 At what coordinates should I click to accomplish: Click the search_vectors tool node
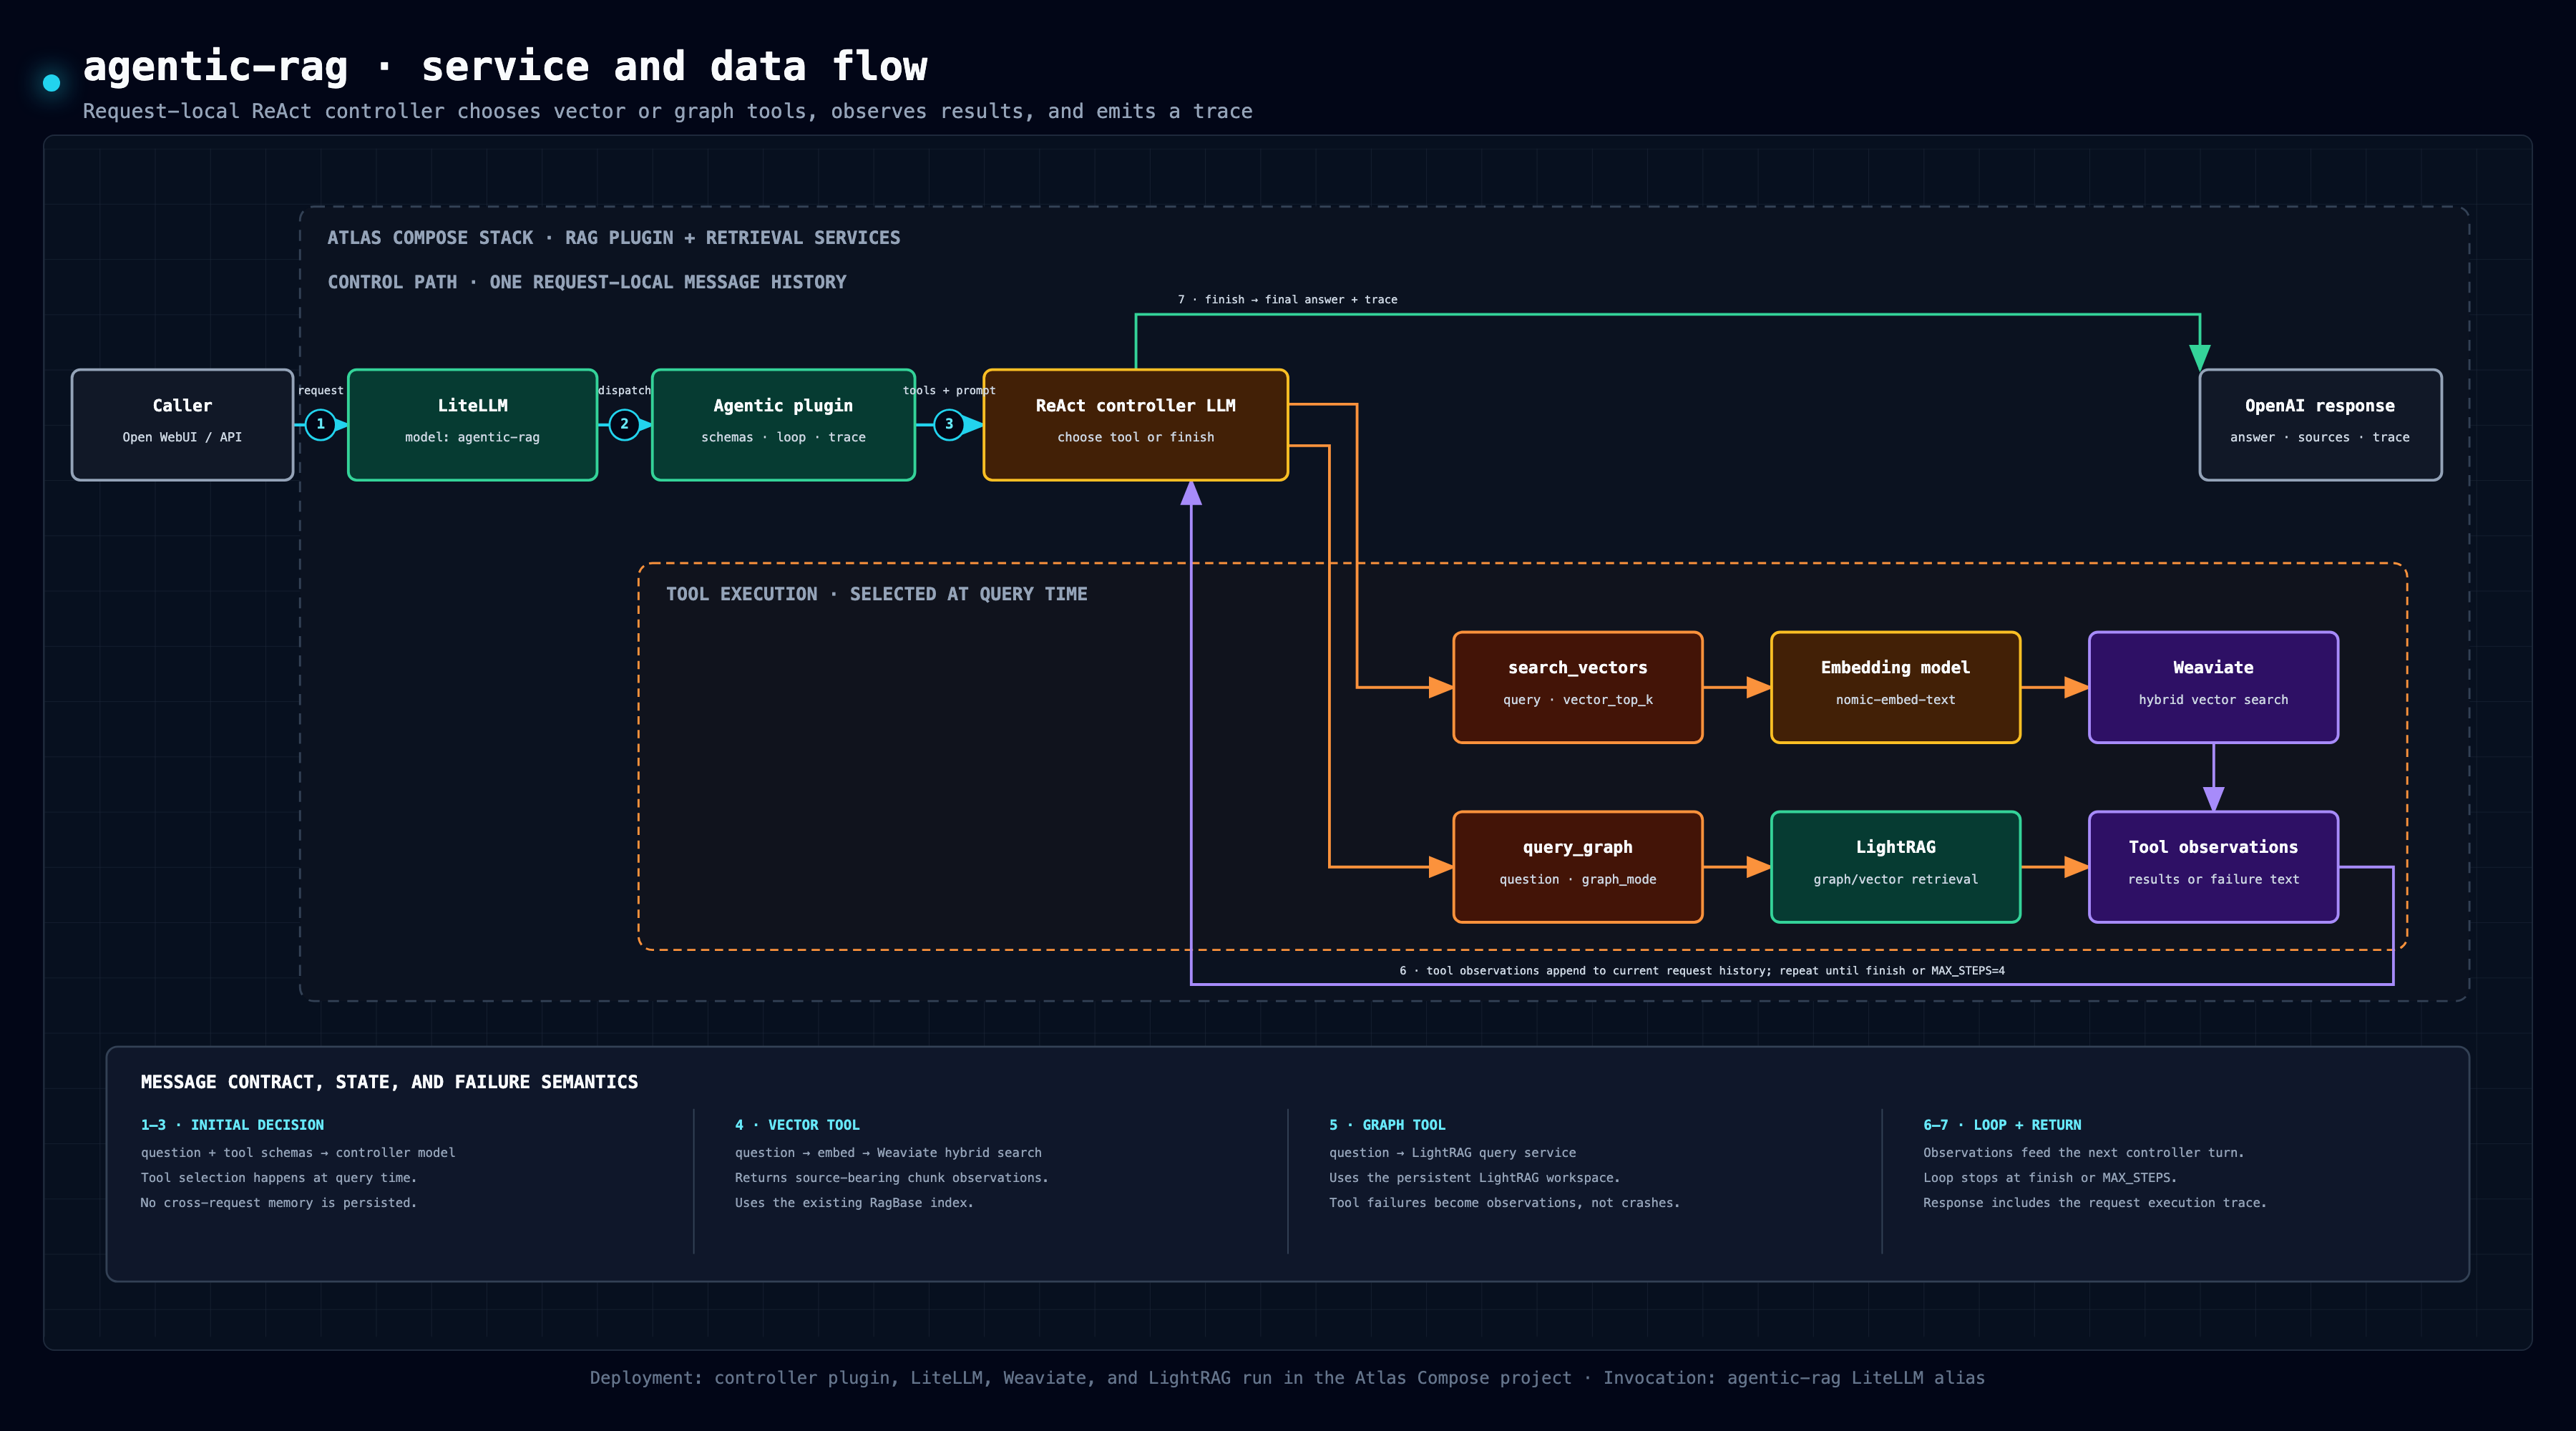pos(1578,687)
